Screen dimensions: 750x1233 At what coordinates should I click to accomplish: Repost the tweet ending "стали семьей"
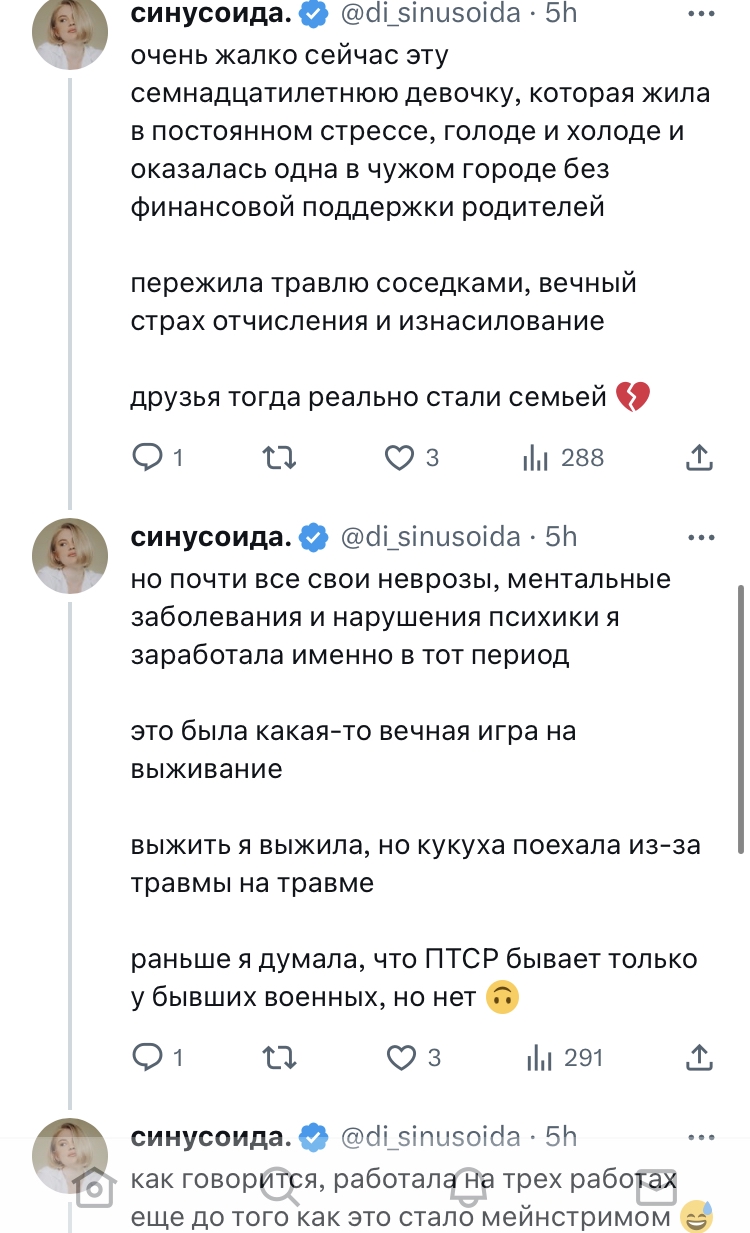coord(278,458)
